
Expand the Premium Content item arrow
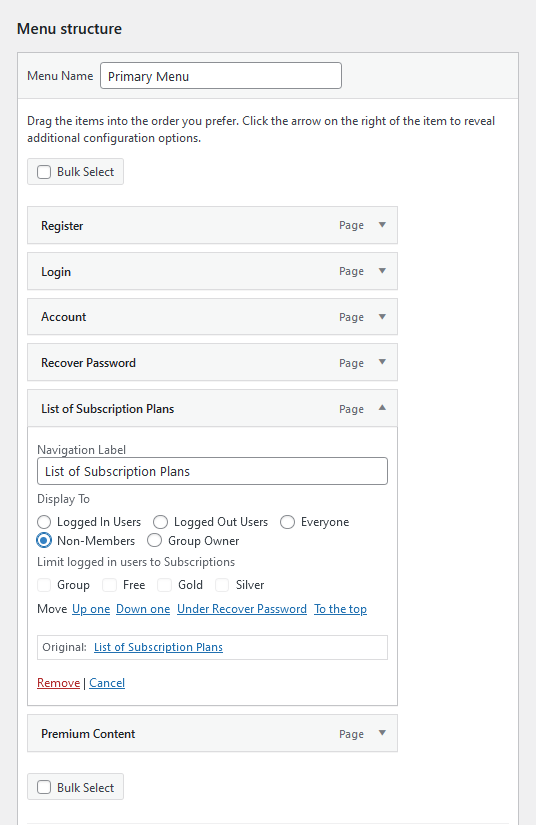(x=382, y=733)
